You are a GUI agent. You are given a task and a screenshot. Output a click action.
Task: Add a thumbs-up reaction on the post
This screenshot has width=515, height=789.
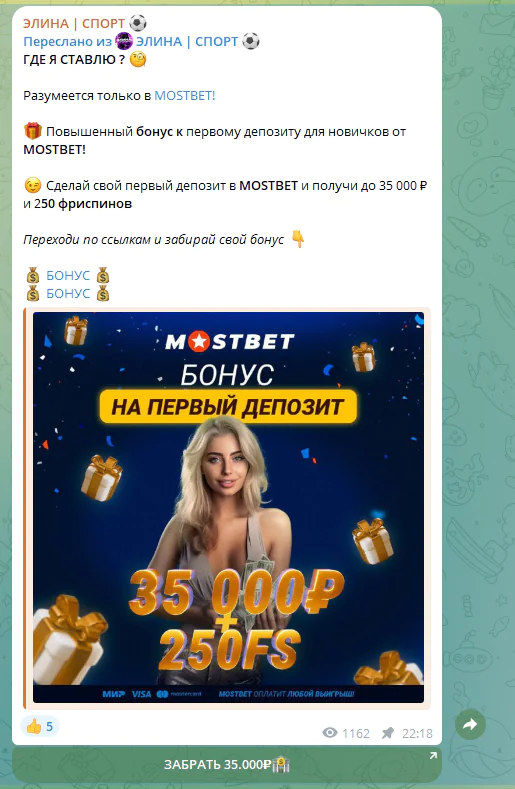[x=39, y=726]
